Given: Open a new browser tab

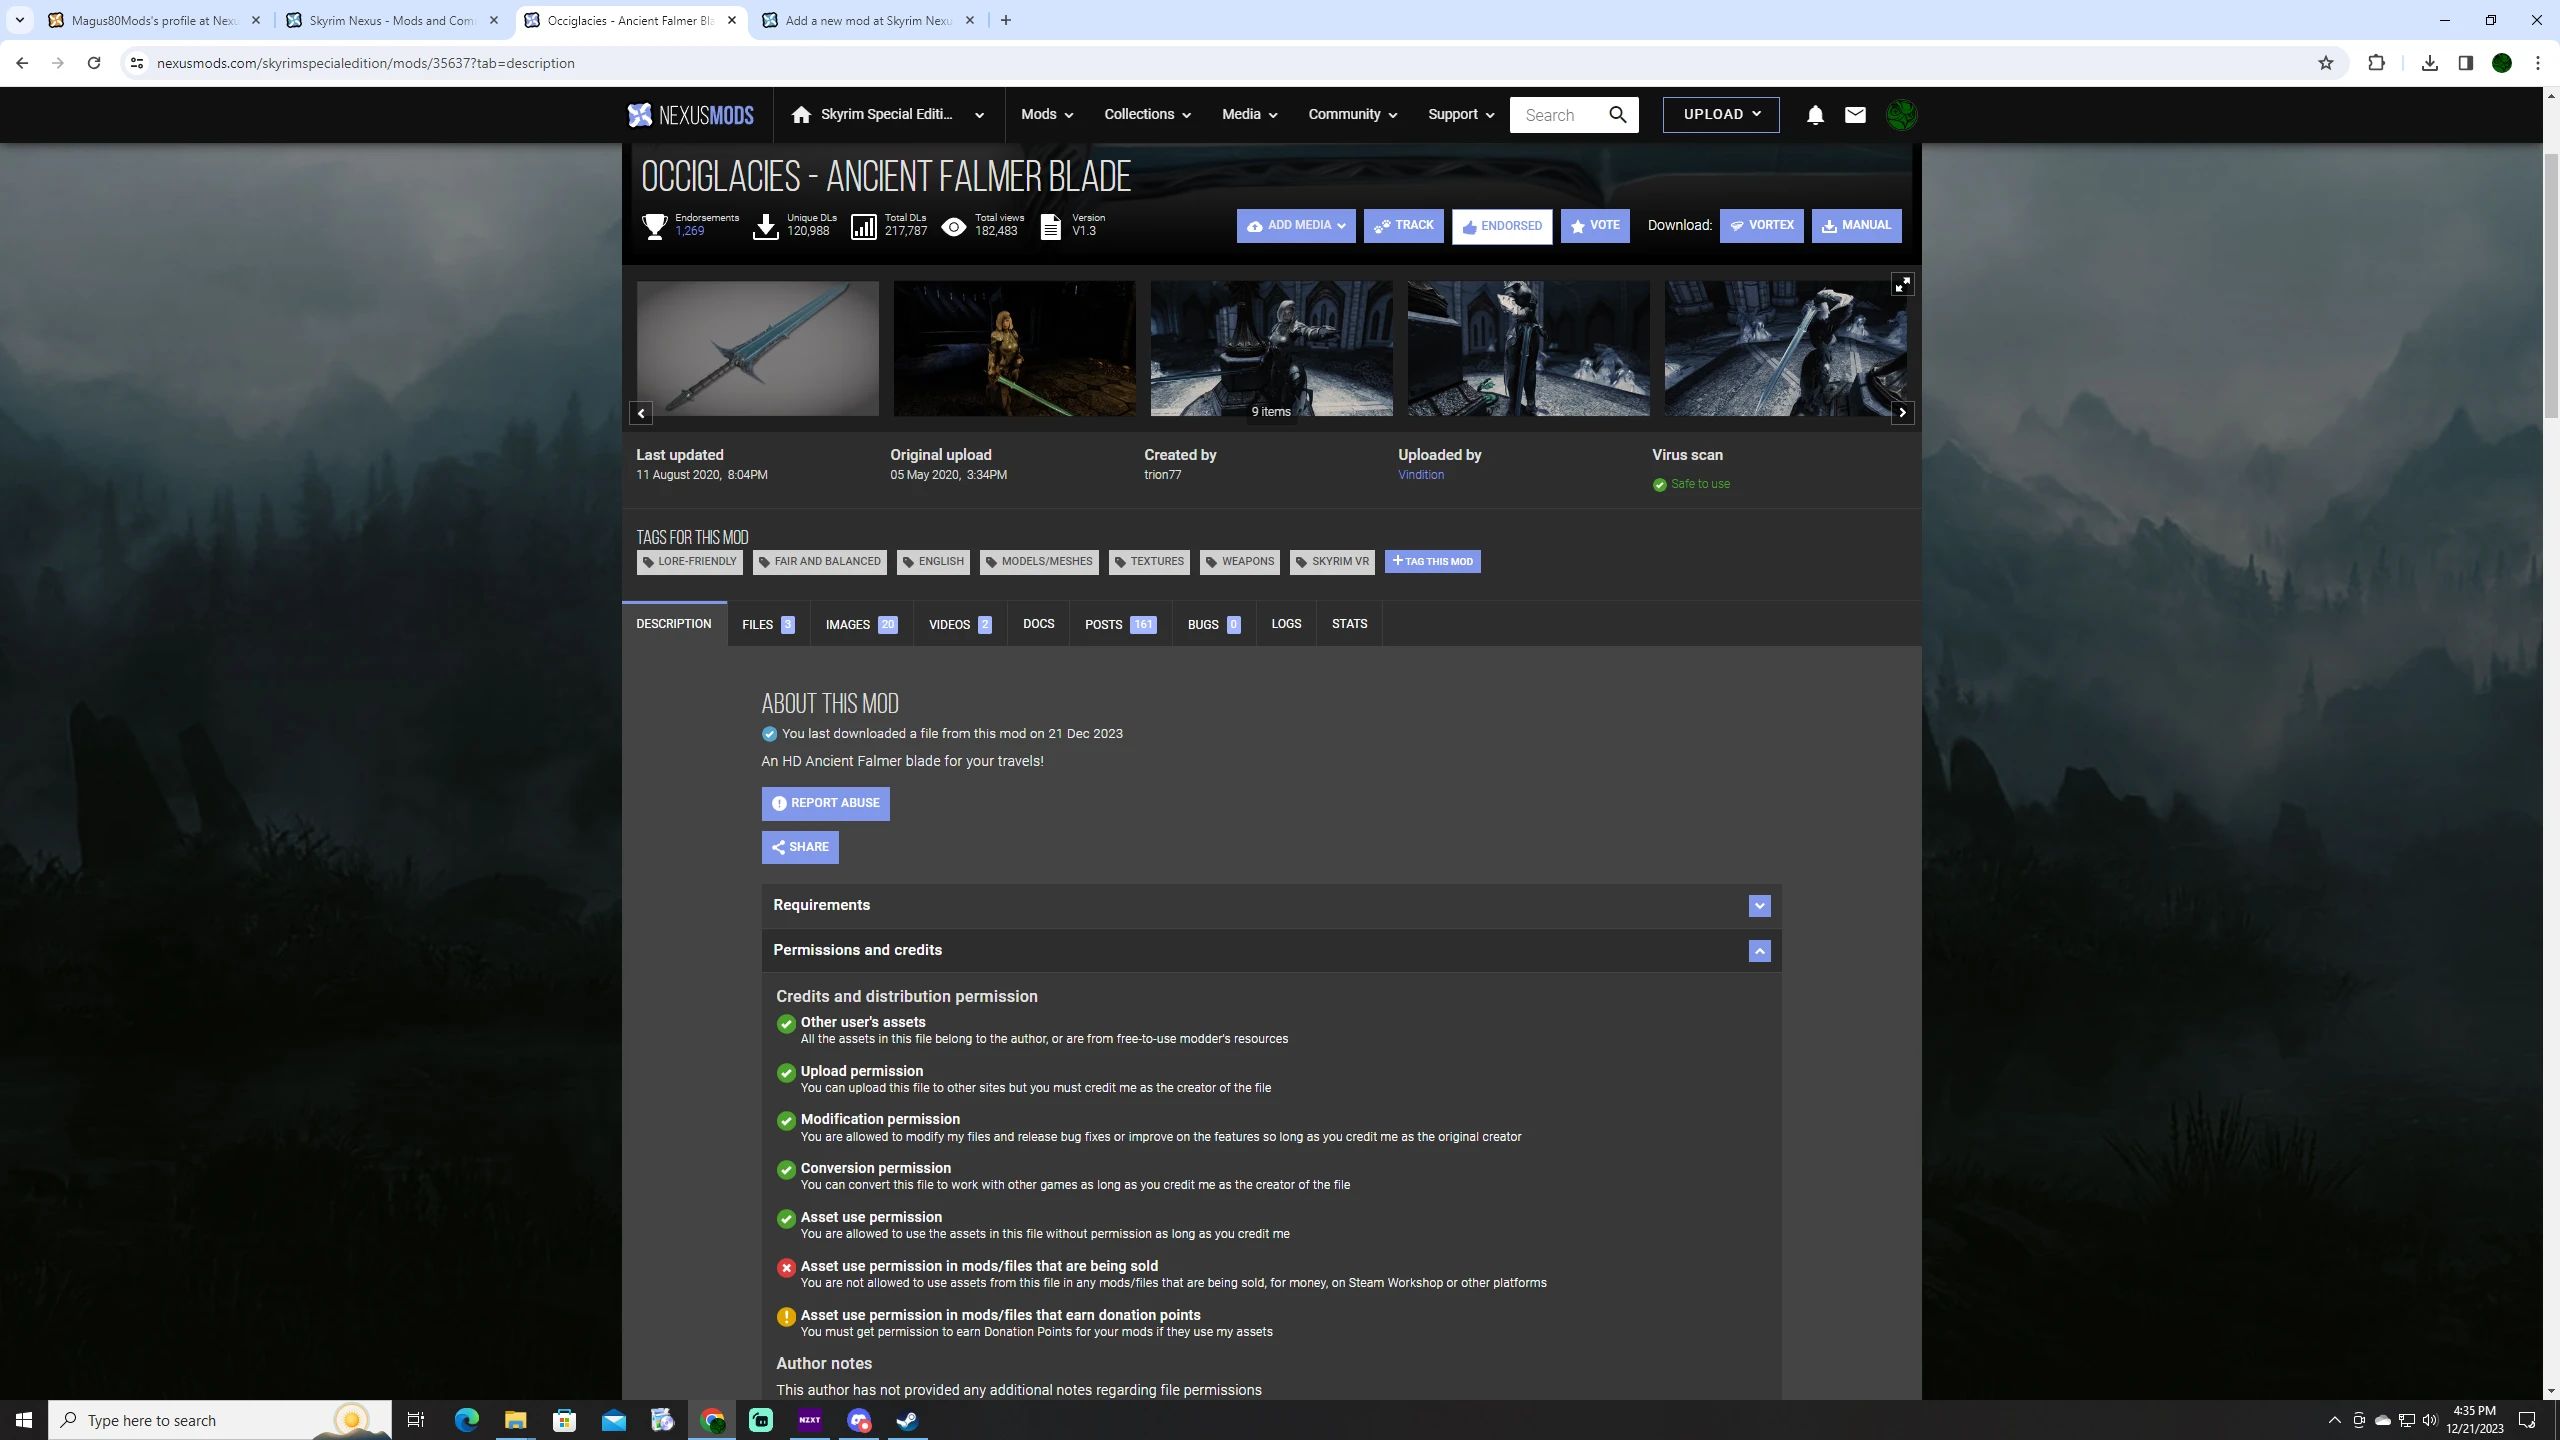Looking at the screenshot, I should click(x=1006, y=20).
